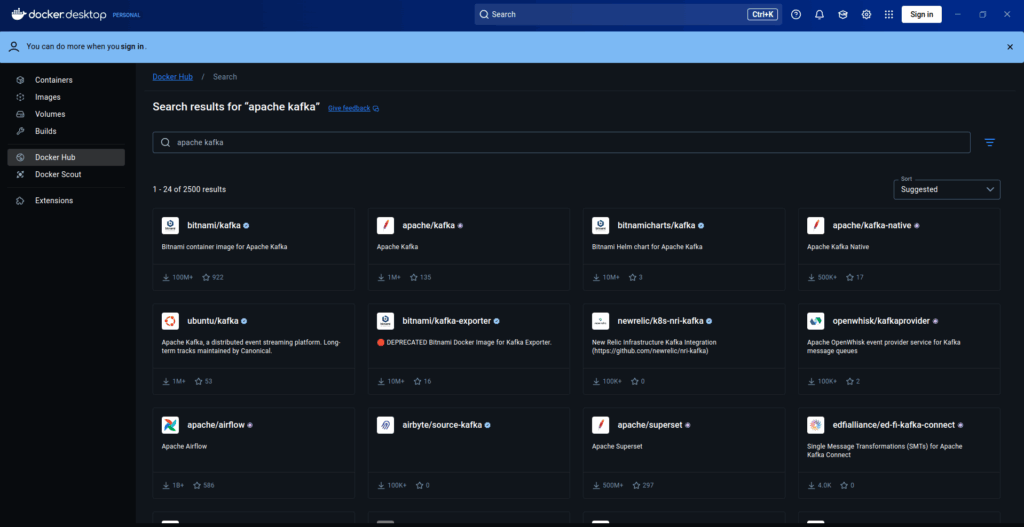The width and height of the screenshot is (1024, 527).
Task: Click the Give feedback link
Action: tap(353, 108)
